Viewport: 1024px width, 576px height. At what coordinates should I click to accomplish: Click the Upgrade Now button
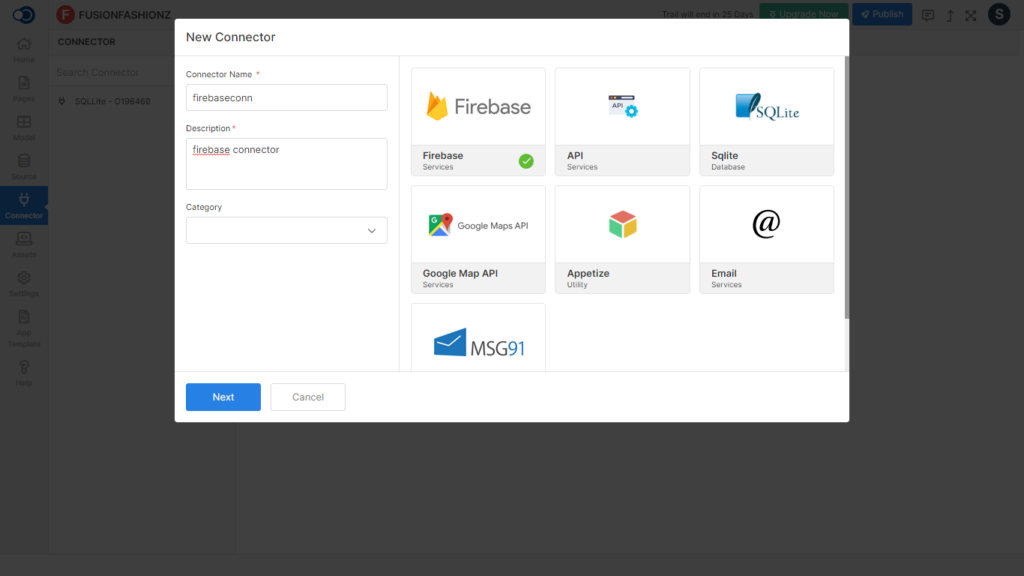tap(803, 14)
